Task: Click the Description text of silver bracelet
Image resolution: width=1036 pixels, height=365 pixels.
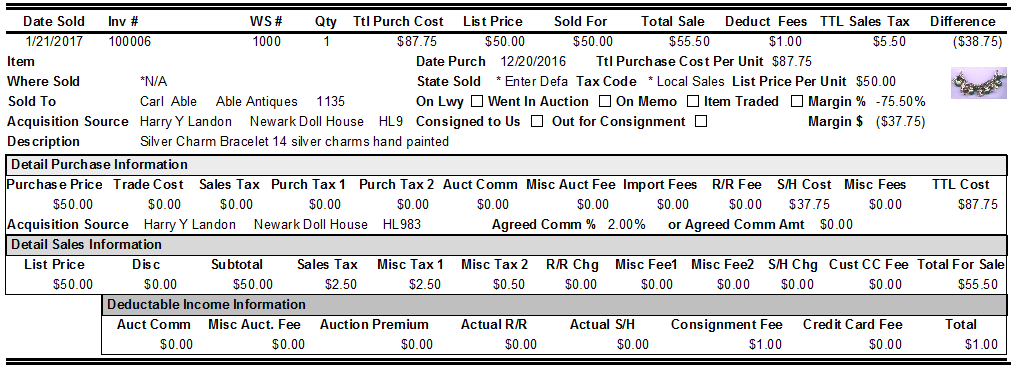Action: (x=294, y=142)
